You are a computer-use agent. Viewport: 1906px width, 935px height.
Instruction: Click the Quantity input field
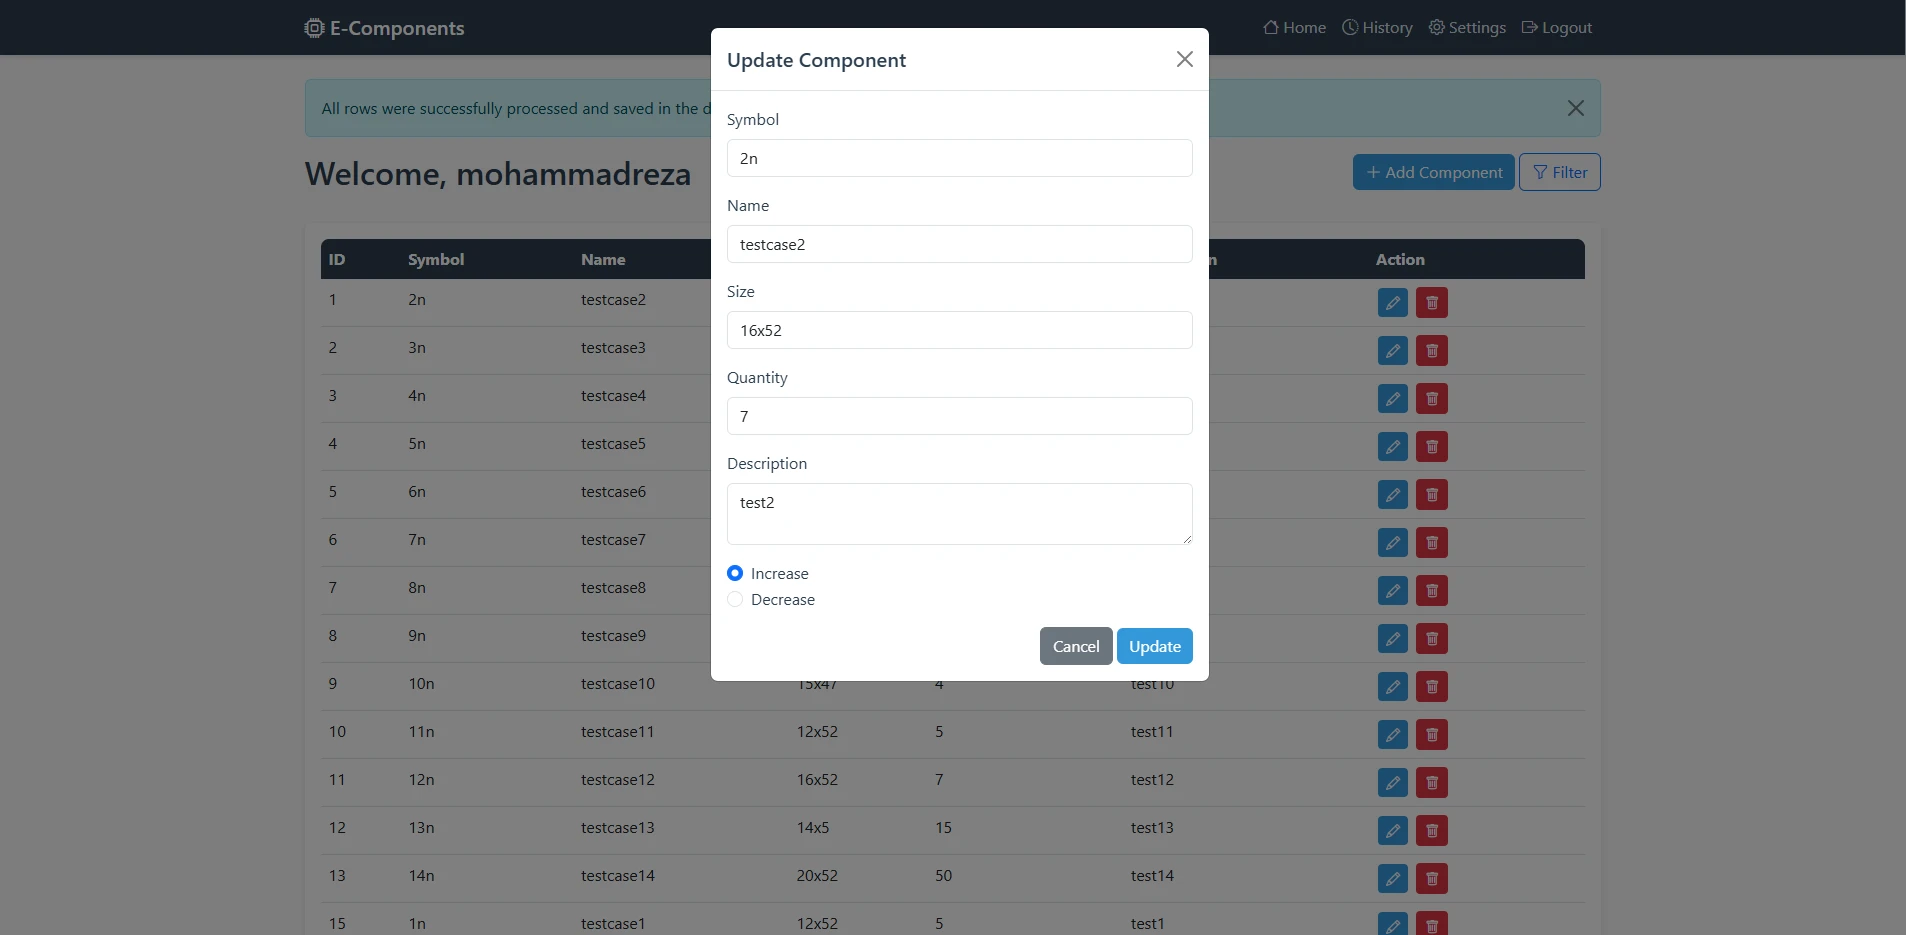click(959, 416)
